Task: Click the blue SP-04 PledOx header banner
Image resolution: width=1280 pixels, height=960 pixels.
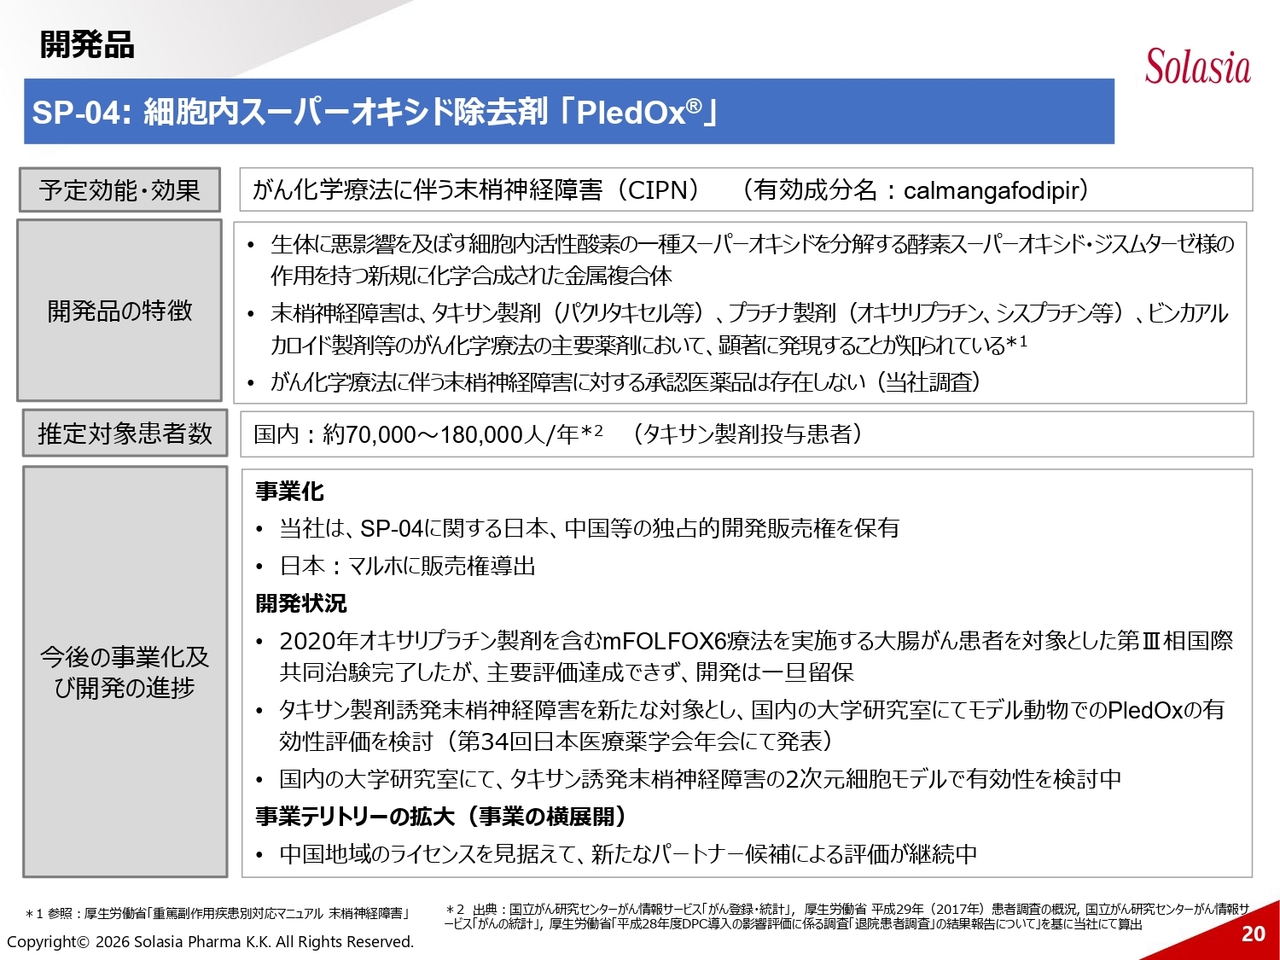Action: [568, 111]
